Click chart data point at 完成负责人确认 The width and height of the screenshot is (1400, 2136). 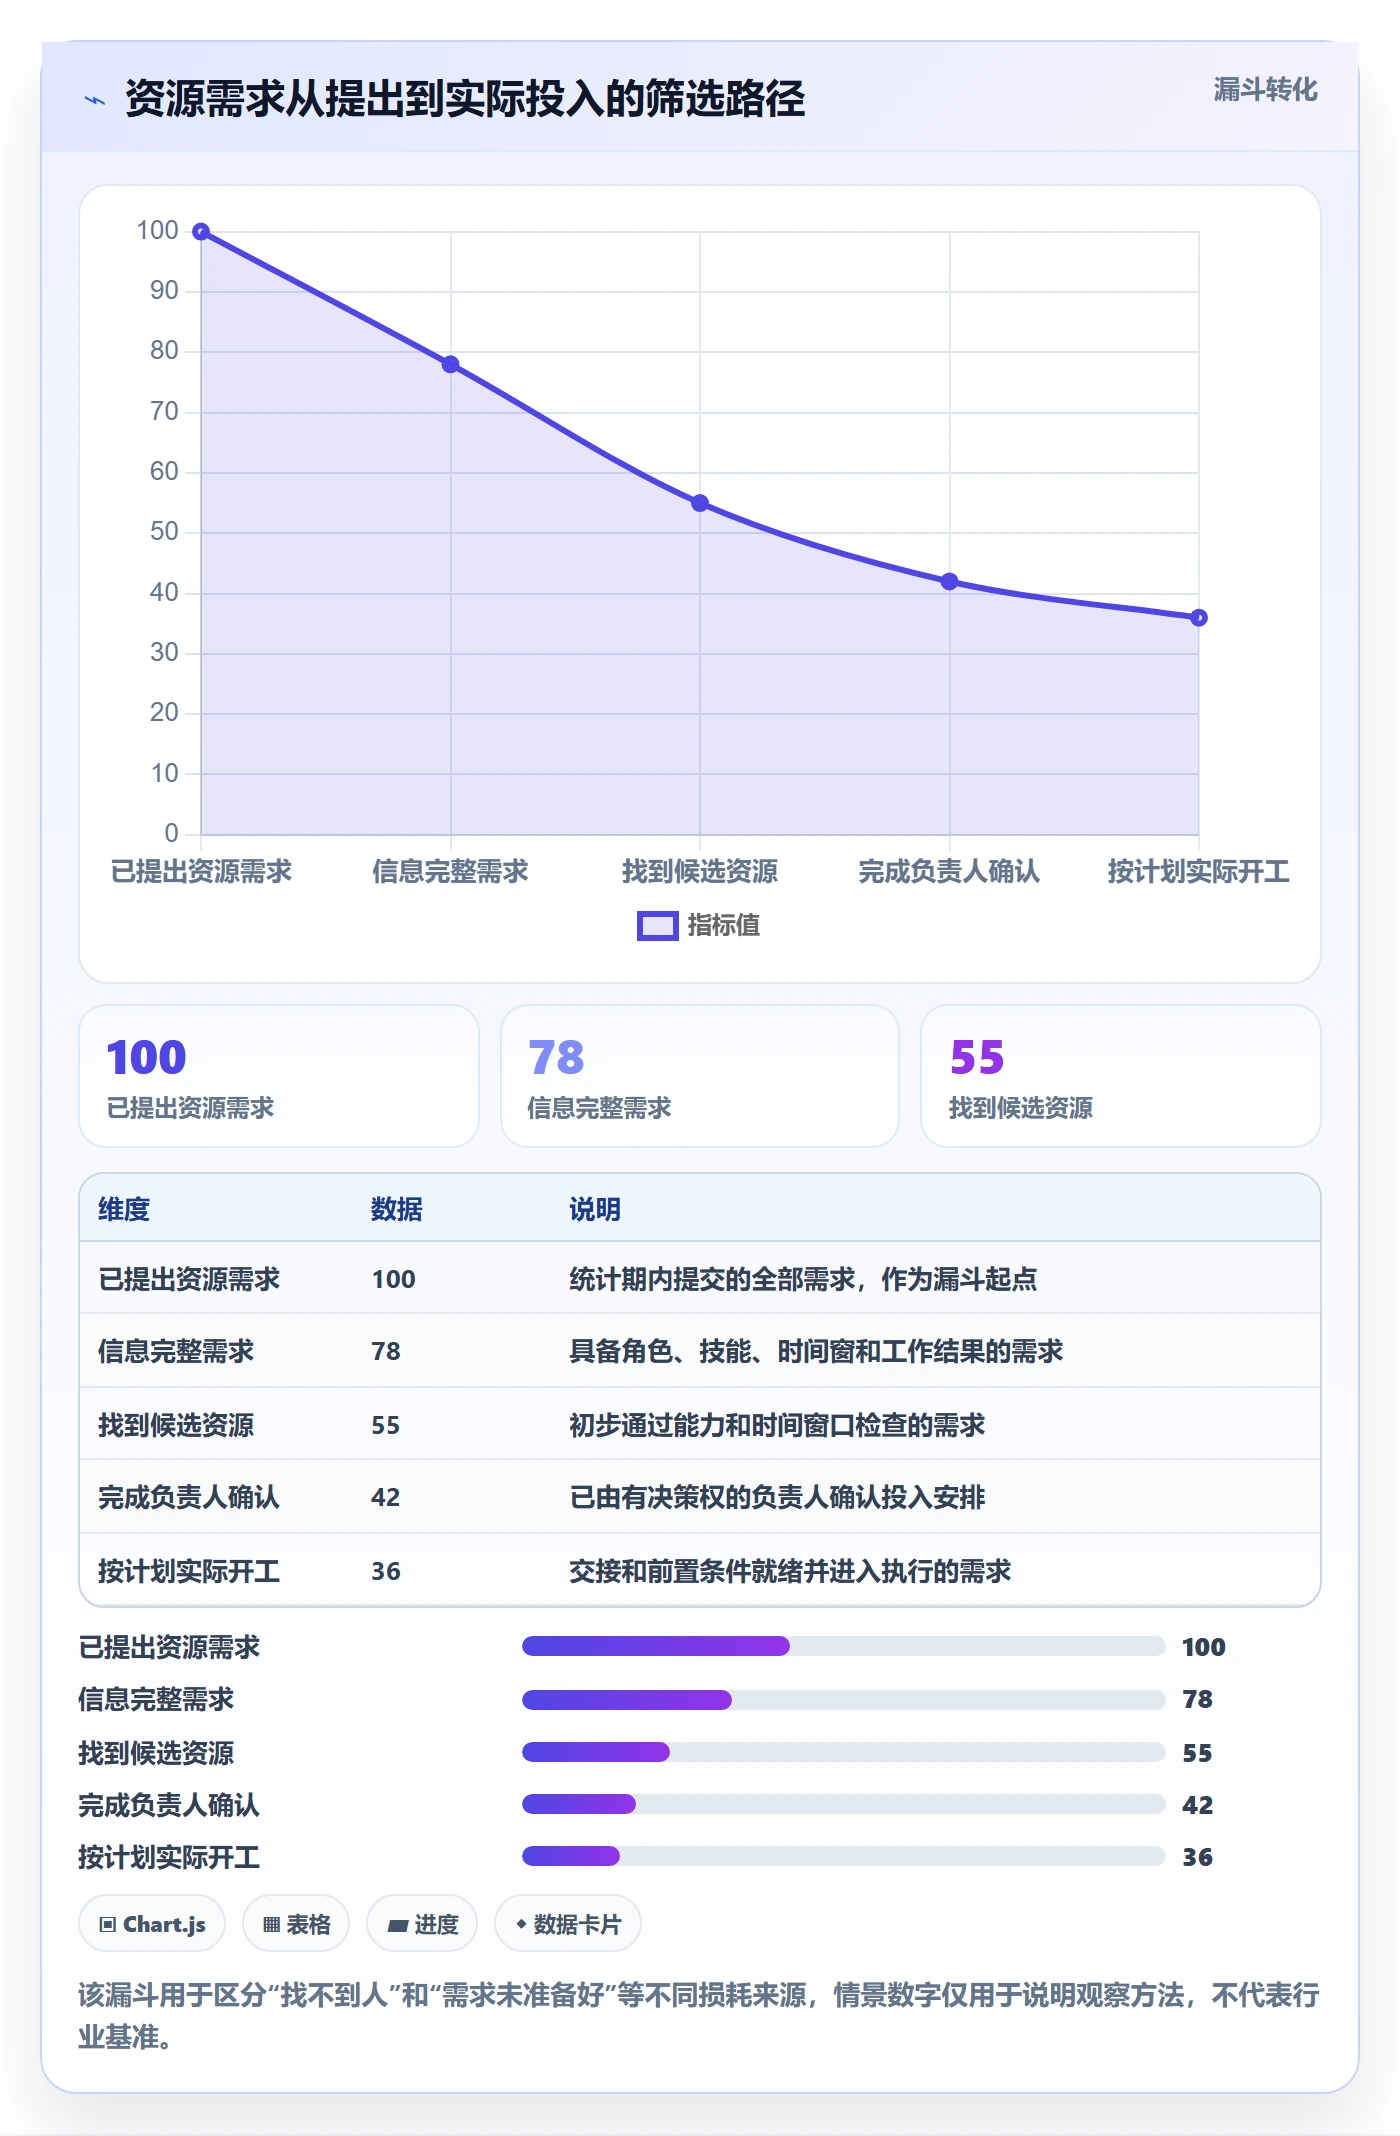(x=950, y=581)
